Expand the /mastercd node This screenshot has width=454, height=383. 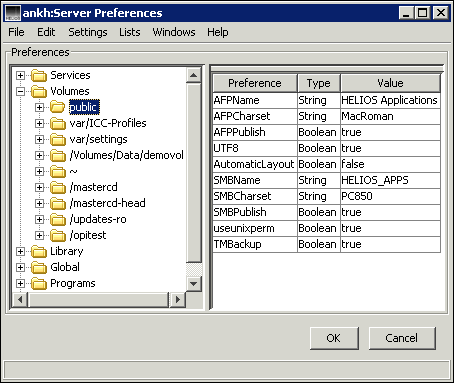pyautogui.click(x=39, y=187)
